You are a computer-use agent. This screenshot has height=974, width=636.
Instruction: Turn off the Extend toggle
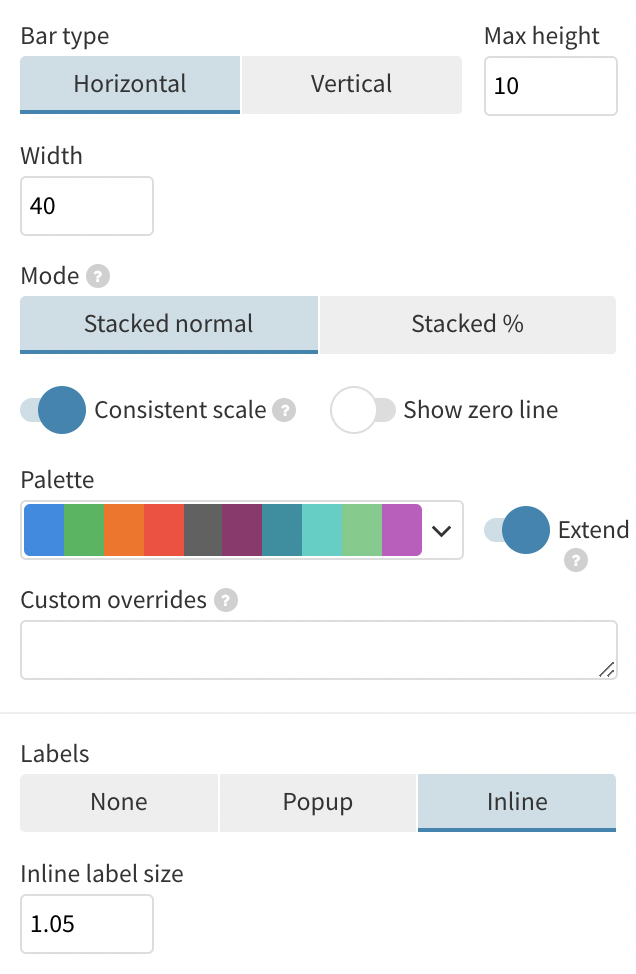(x=519, y=530)
